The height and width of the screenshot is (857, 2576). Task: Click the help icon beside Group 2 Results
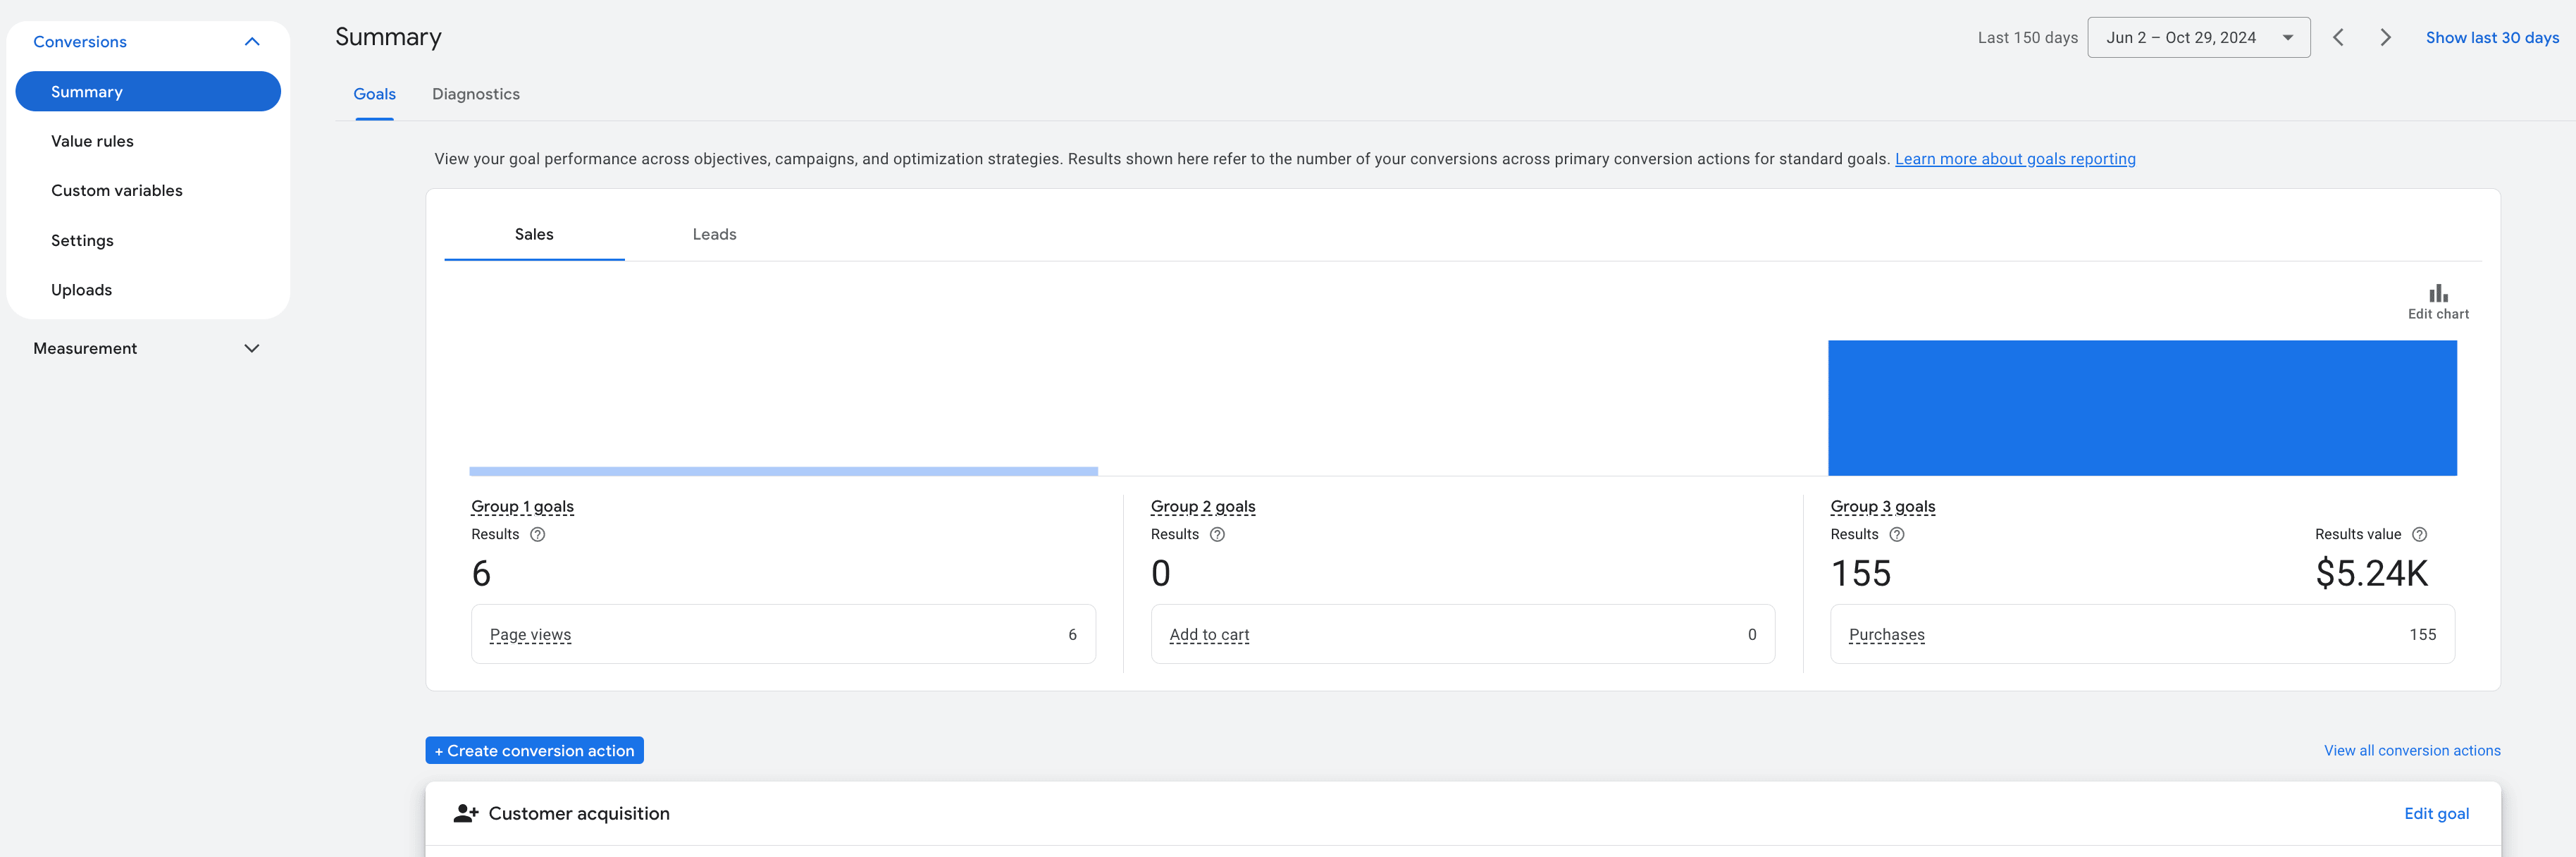click(1218, 534)
